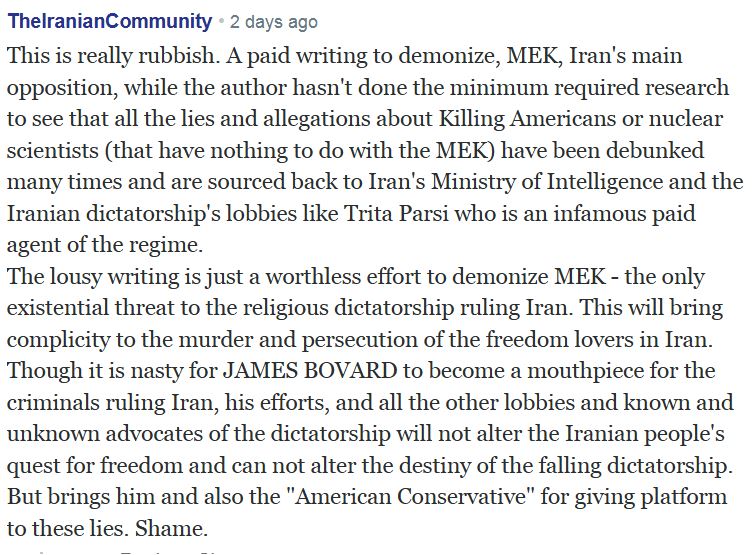Click the words 'Killing Americans' in text
Viewport: 753px width, 555px height.
point(526,119)
